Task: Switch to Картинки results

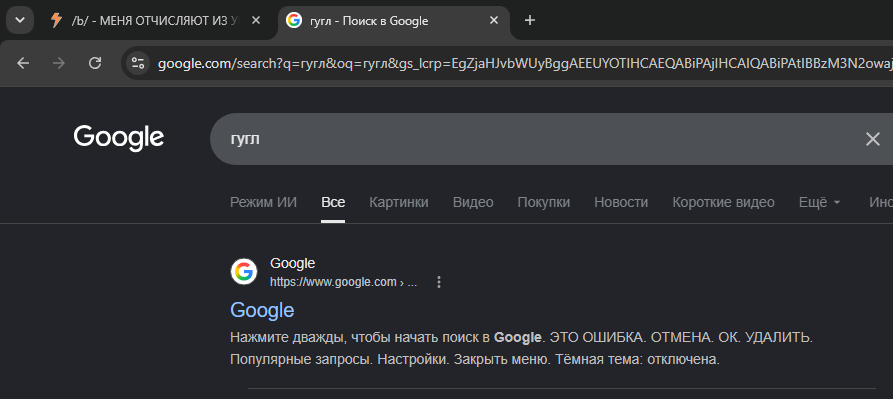Action: [399, 203]
